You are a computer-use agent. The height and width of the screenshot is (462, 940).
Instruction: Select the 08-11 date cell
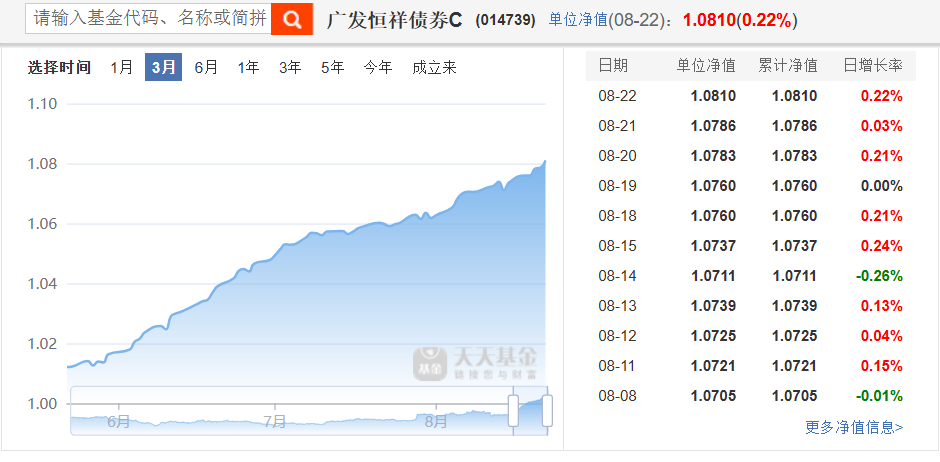coord(617,366)
